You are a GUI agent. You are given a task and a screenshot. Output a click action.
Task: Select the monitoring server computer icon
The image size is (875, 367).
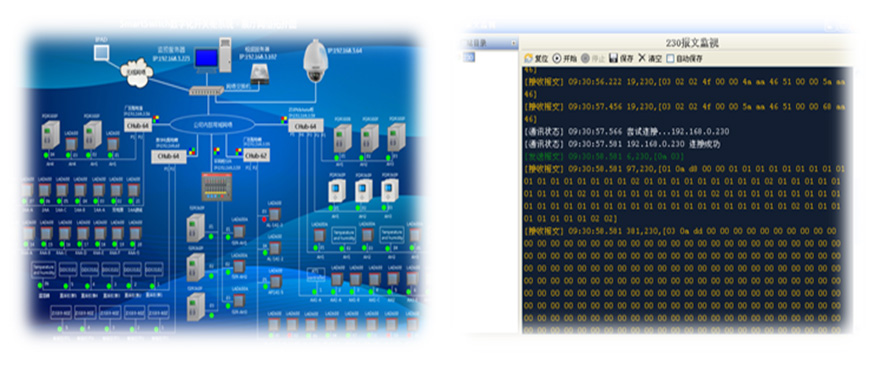212,56
